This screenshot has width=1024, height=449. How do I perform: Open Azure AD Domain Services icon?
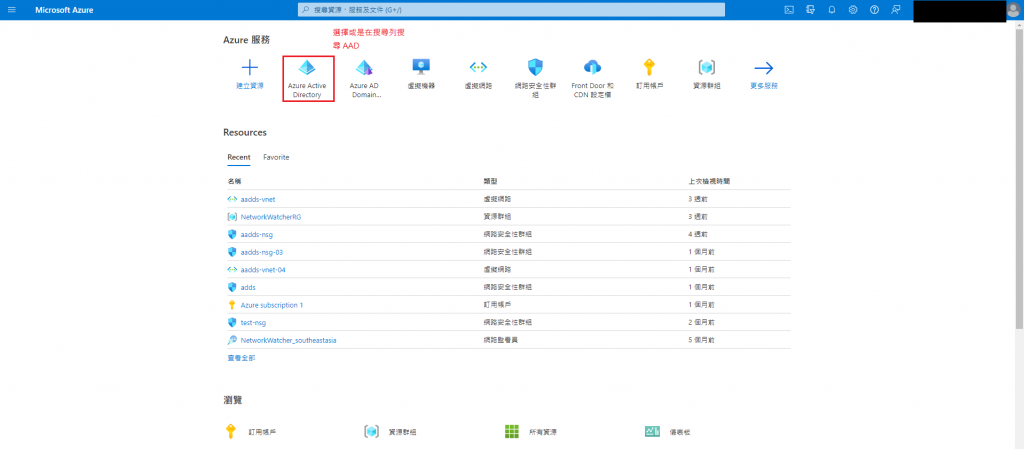364,67
